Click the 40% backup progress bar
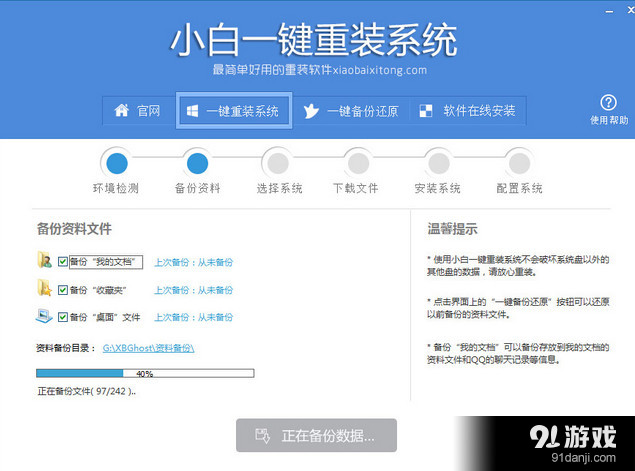 (x=145, y=373)
